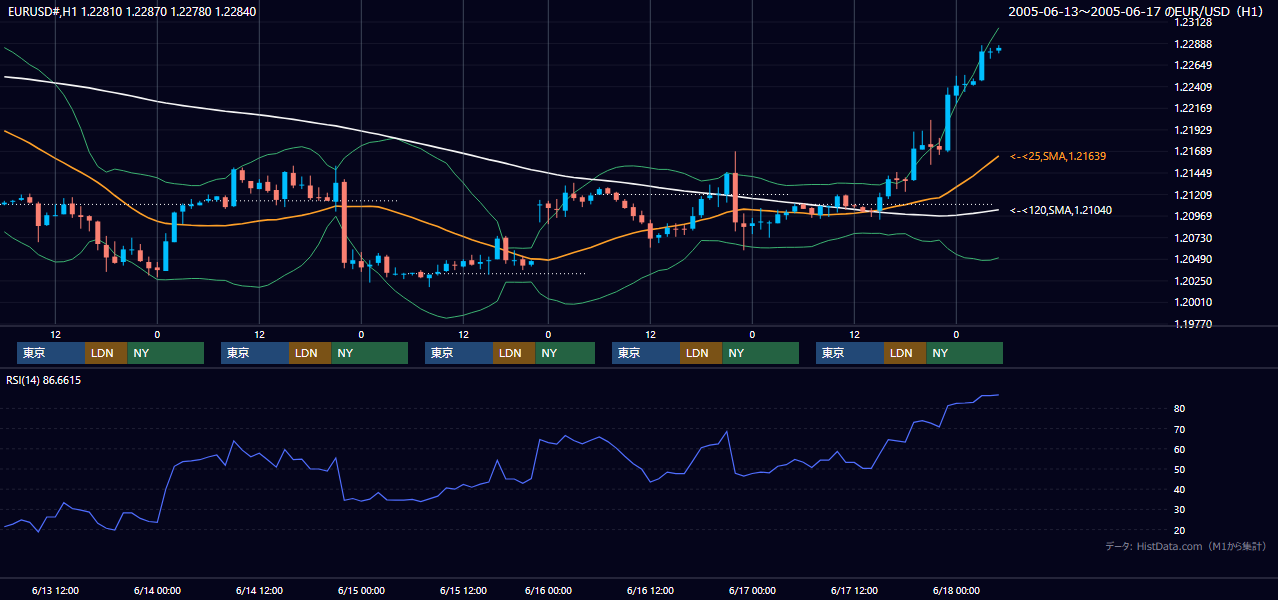
Task: Click the 6/16 00:00 date label
Action: click(x=548, y=590)
